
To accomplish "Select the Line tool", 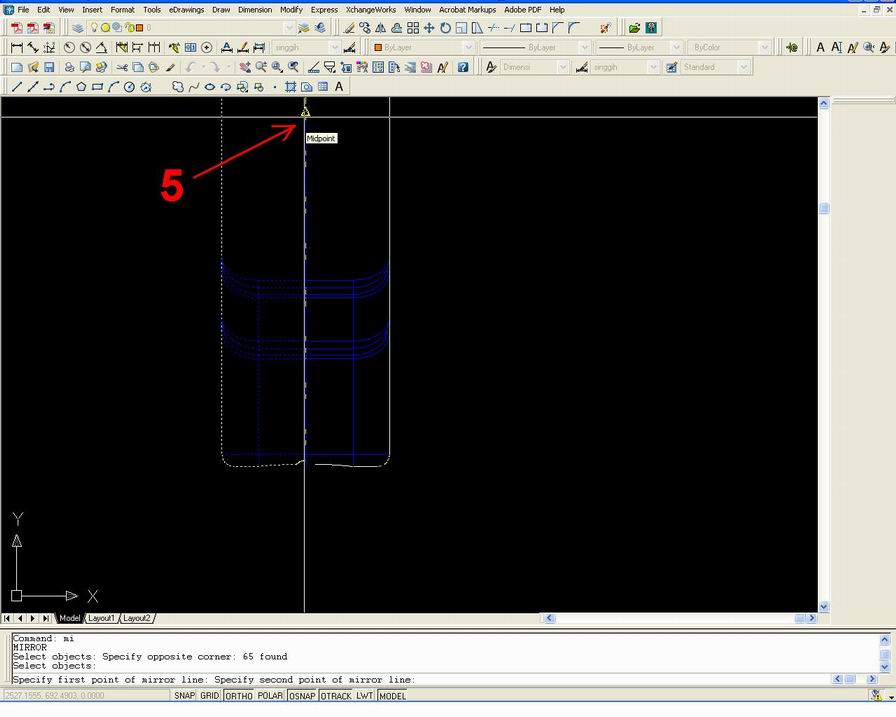I will [x=16, y=87].
